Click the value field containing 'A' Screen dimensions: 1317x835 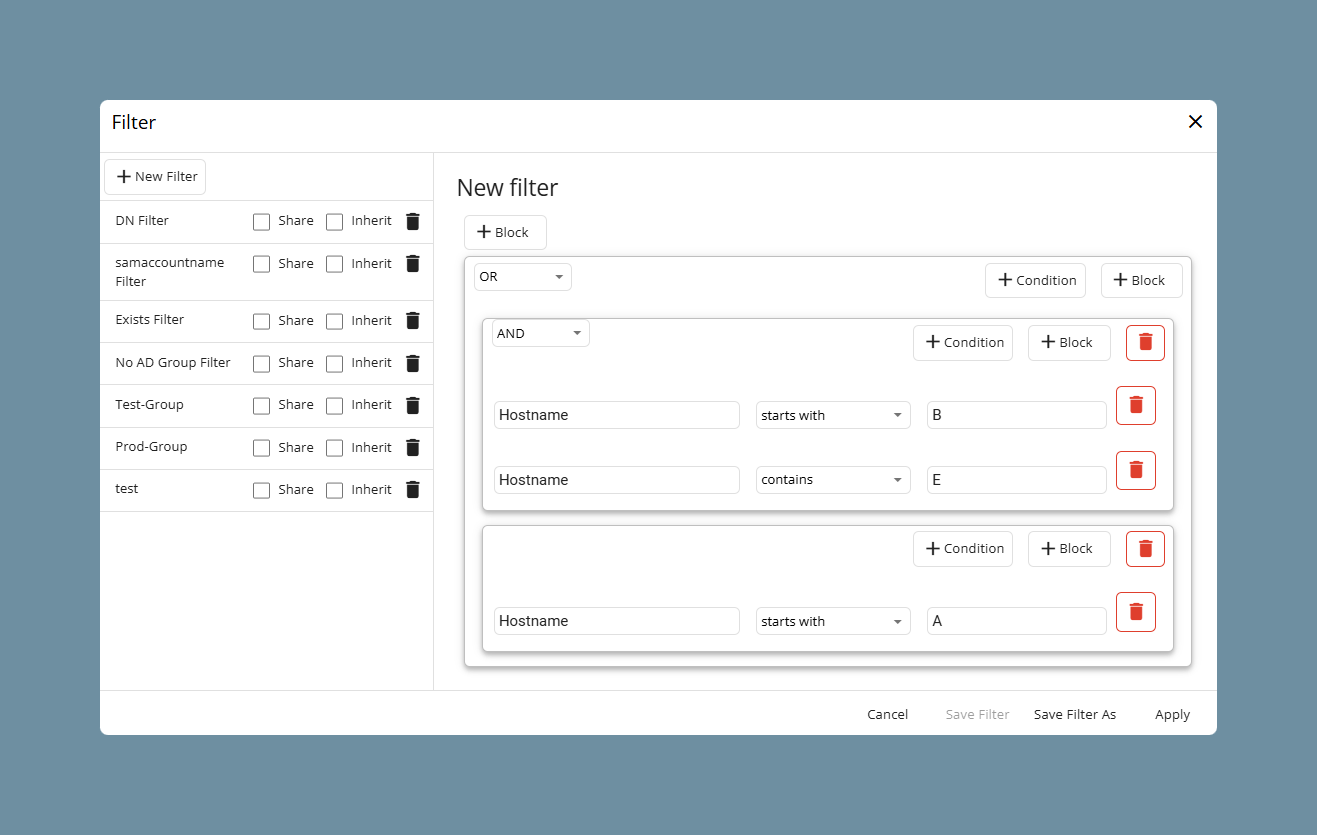point(1017,621)
